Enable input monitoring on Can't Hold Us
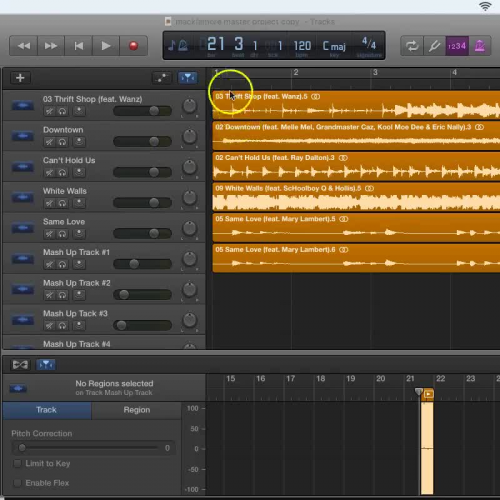 [x=79, y=172]
